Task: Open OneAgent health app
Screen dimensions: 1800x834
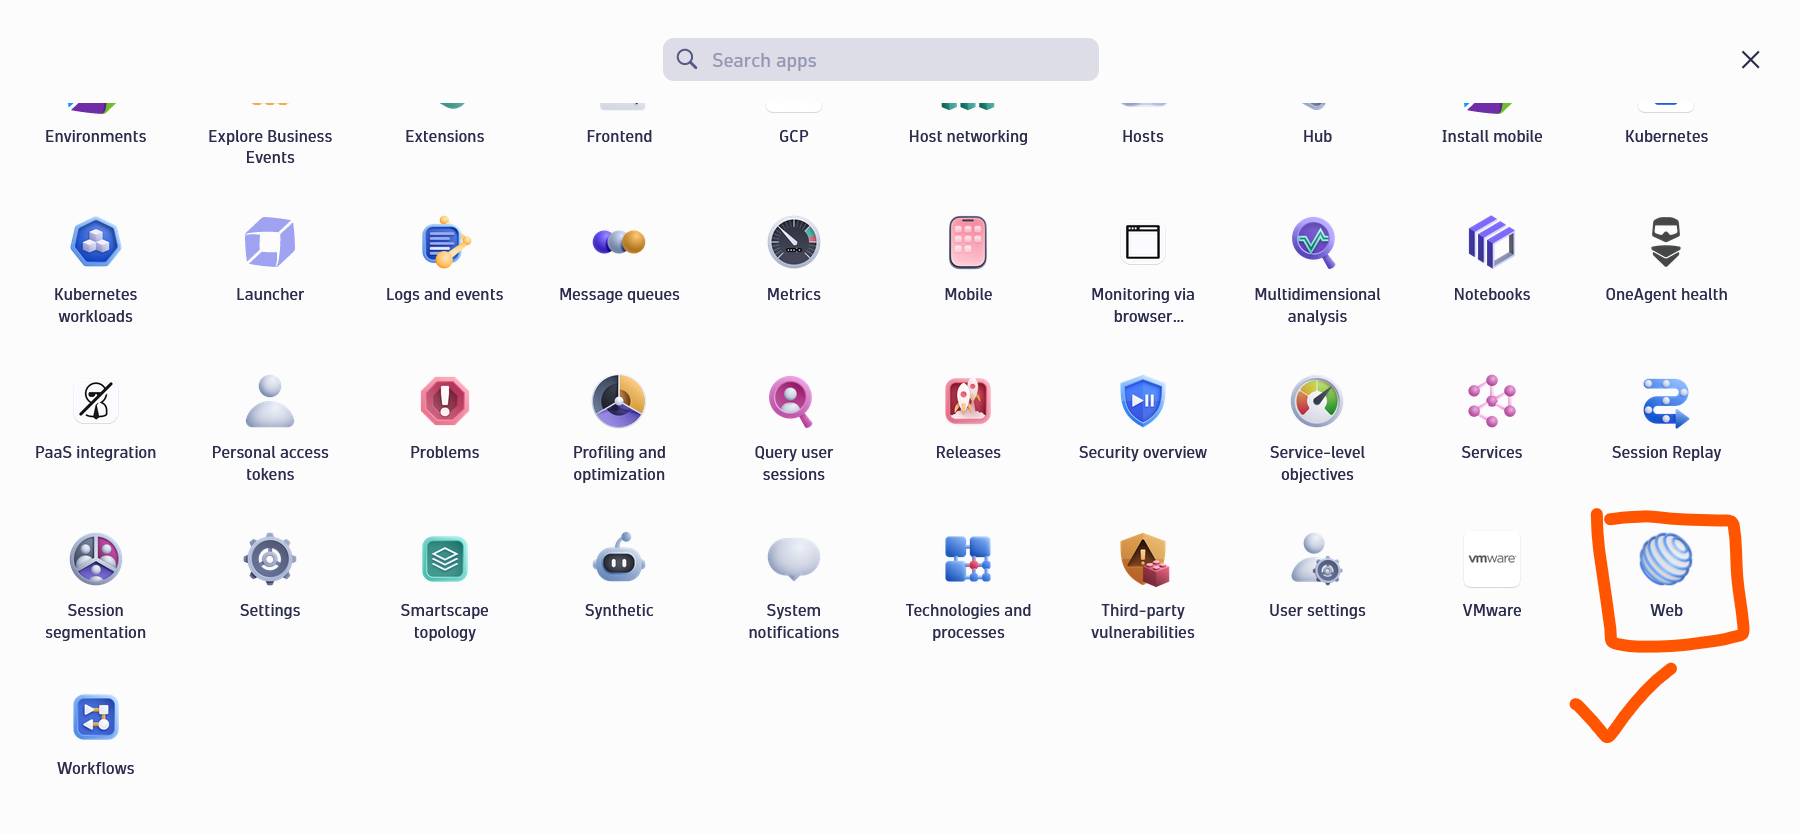Action: pos(1665,243)
